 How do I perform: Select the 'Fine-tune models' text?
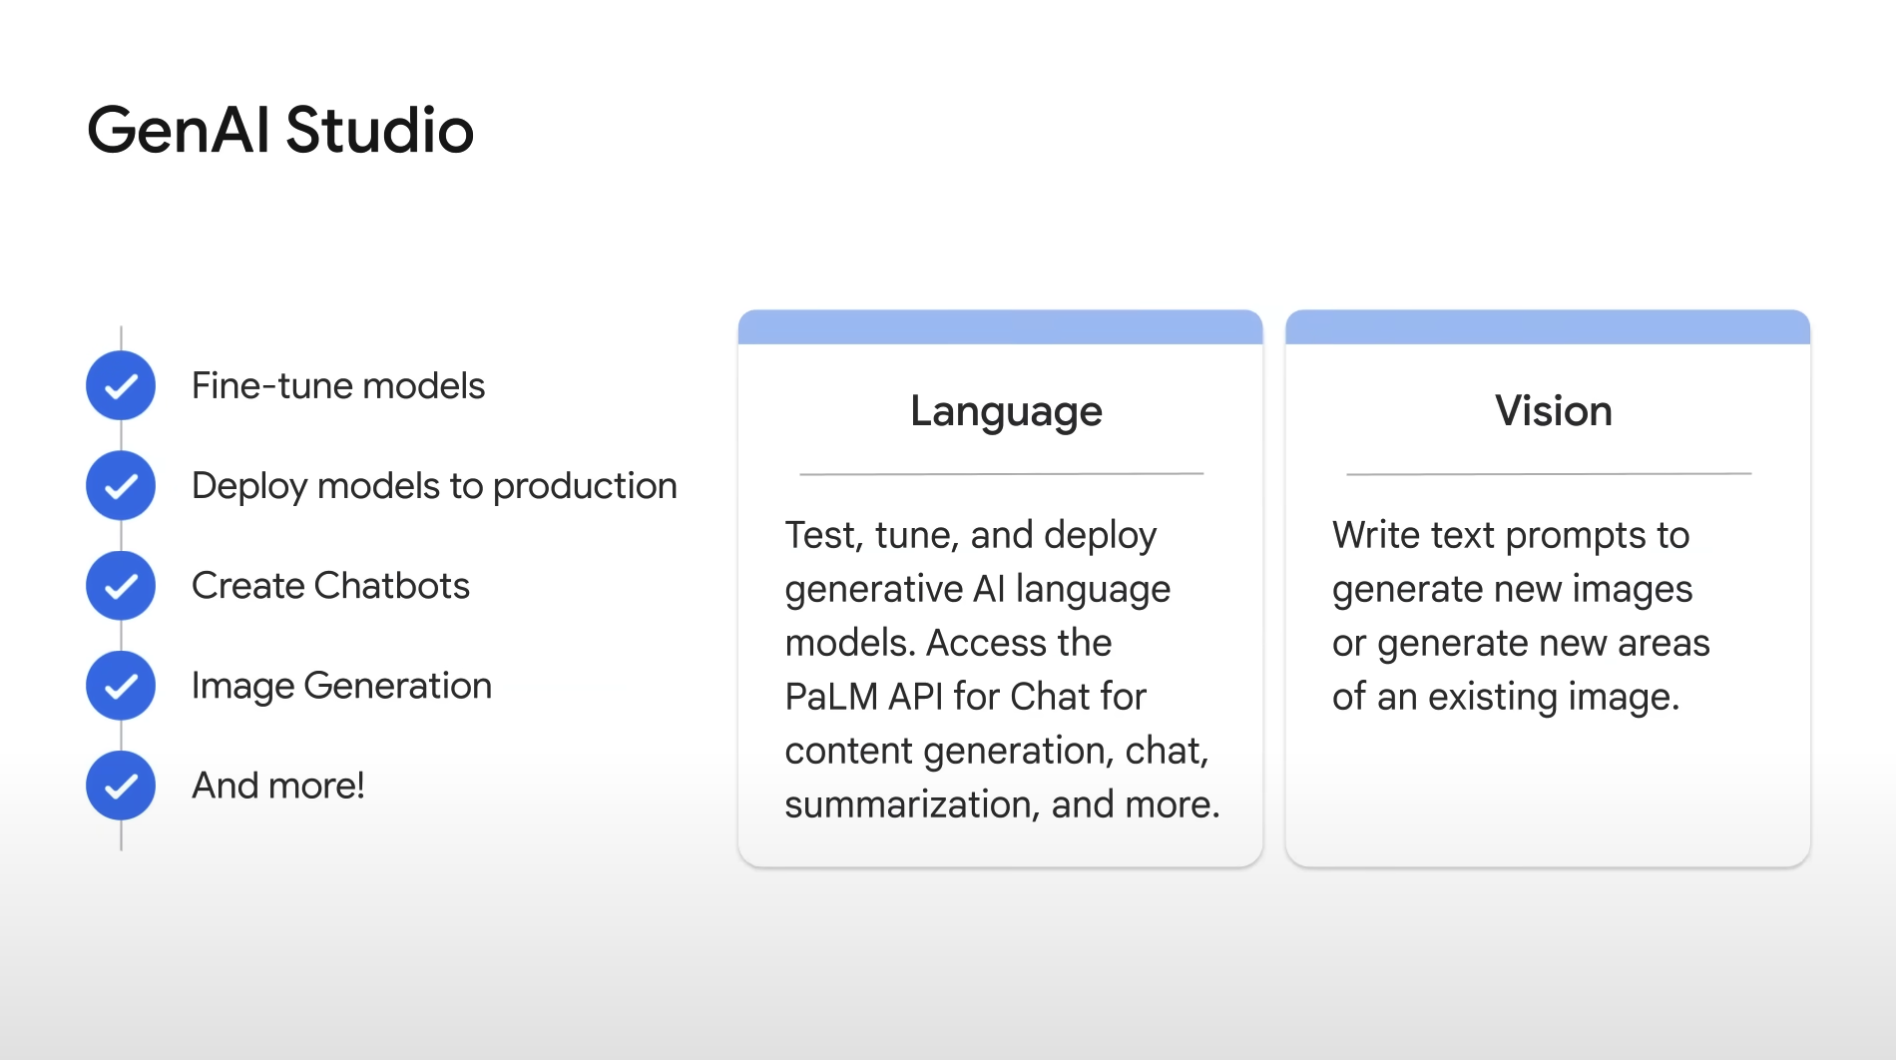[x=338, y=386]
